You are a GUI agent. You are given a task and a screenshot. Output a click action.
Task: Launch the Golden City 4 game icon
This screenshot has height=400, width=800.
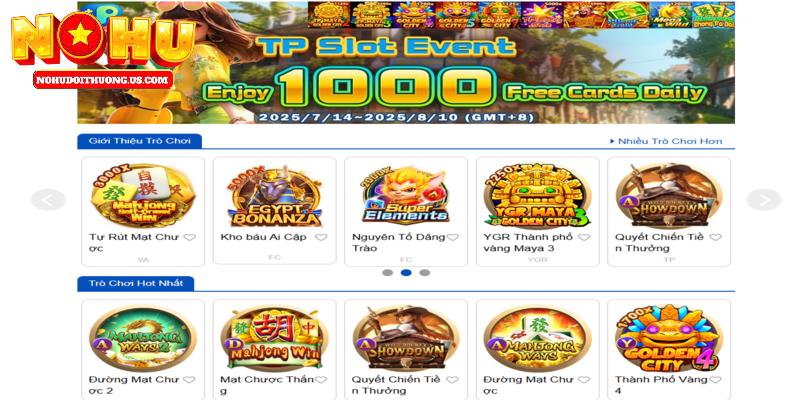tap(669, 339)
